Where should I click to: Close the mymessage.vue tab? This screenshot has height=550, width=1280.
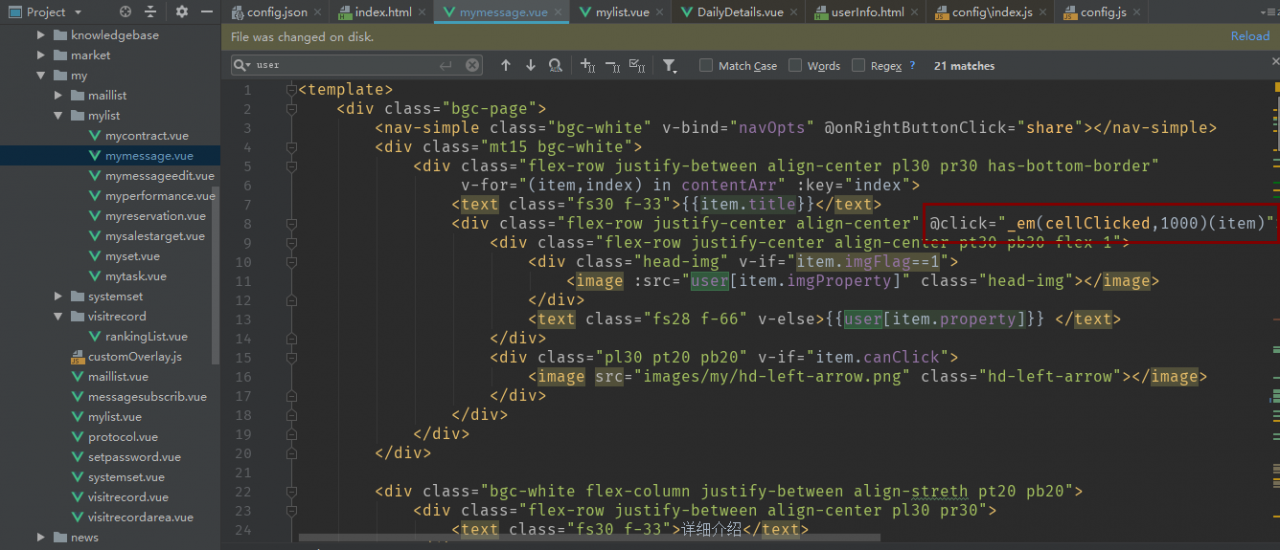point(559,12)
